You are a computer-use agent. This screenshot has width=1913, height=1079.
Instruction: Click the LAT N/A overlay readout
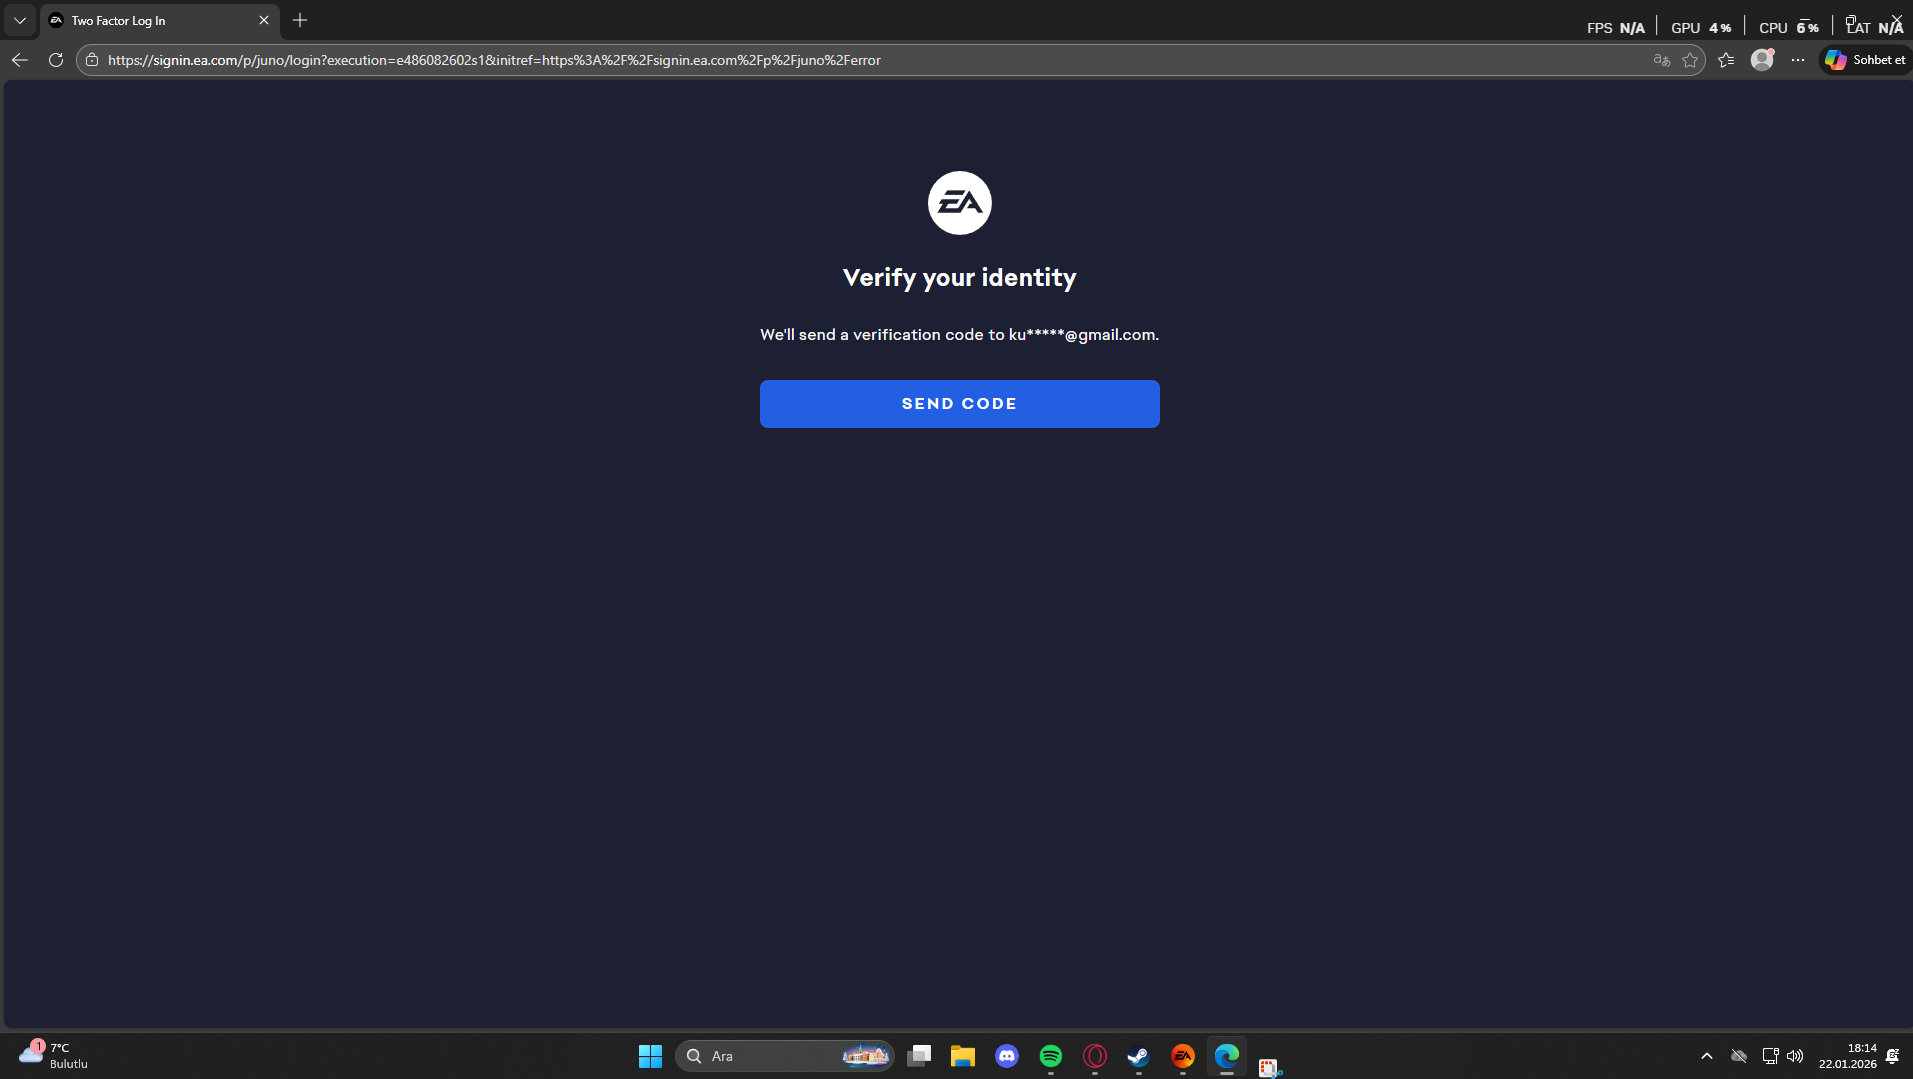point(1874,28)
